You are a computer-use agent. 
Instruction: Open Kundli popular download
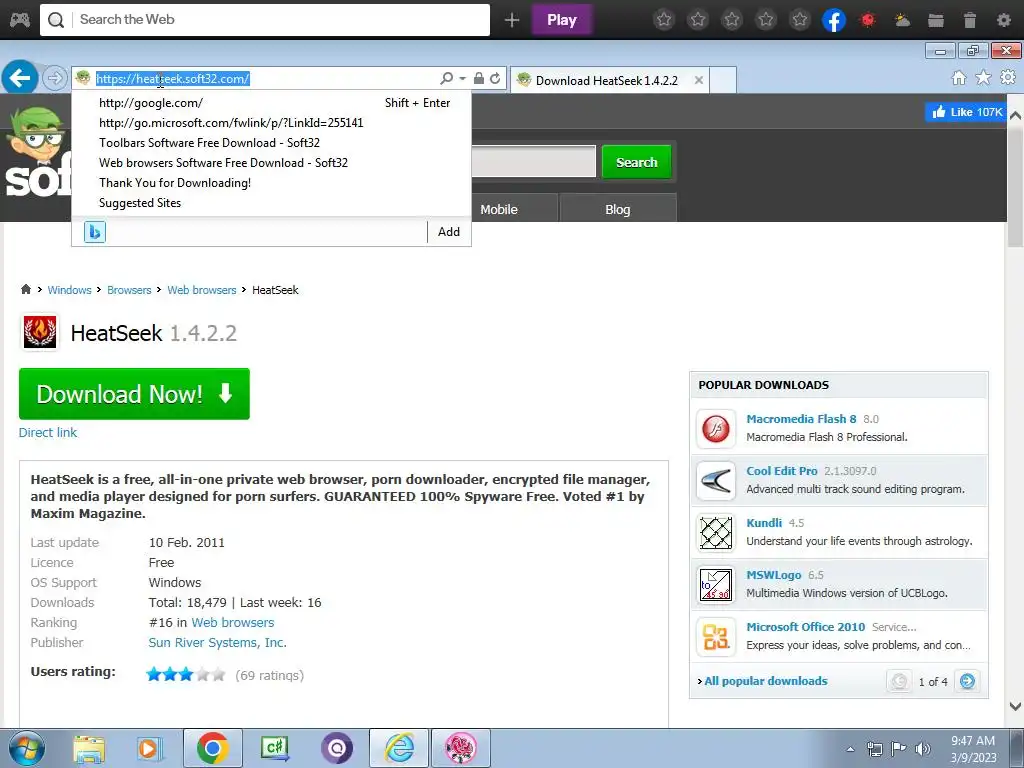point(764,522)
